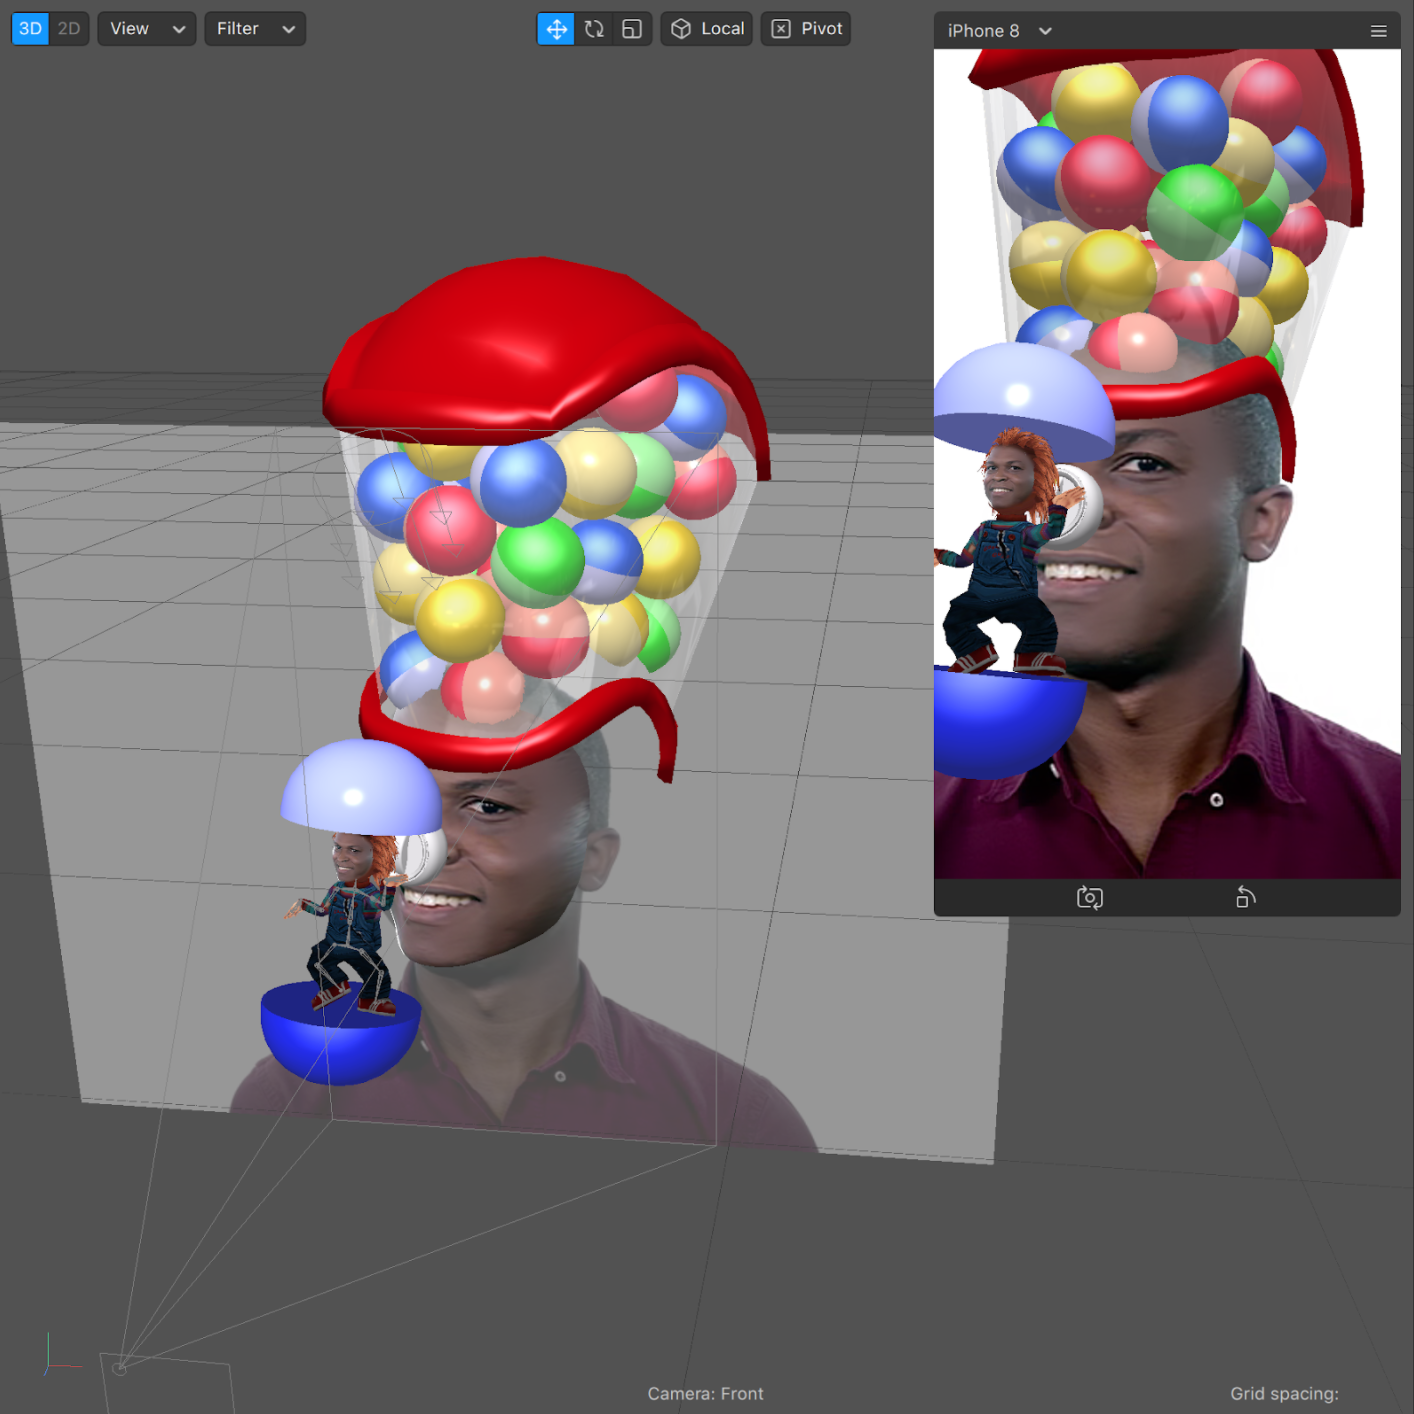
Task: Switch viewport to 2D mode
Action: click(69, 29)
